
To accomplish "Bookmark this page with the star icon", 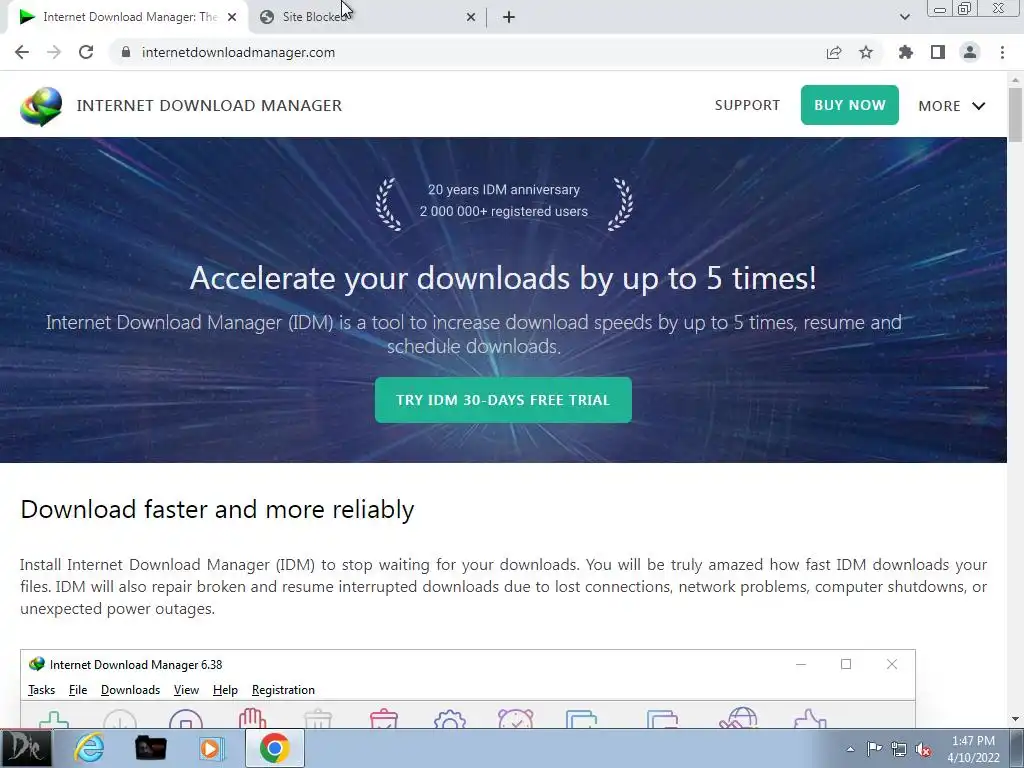I will coord(866,52).
